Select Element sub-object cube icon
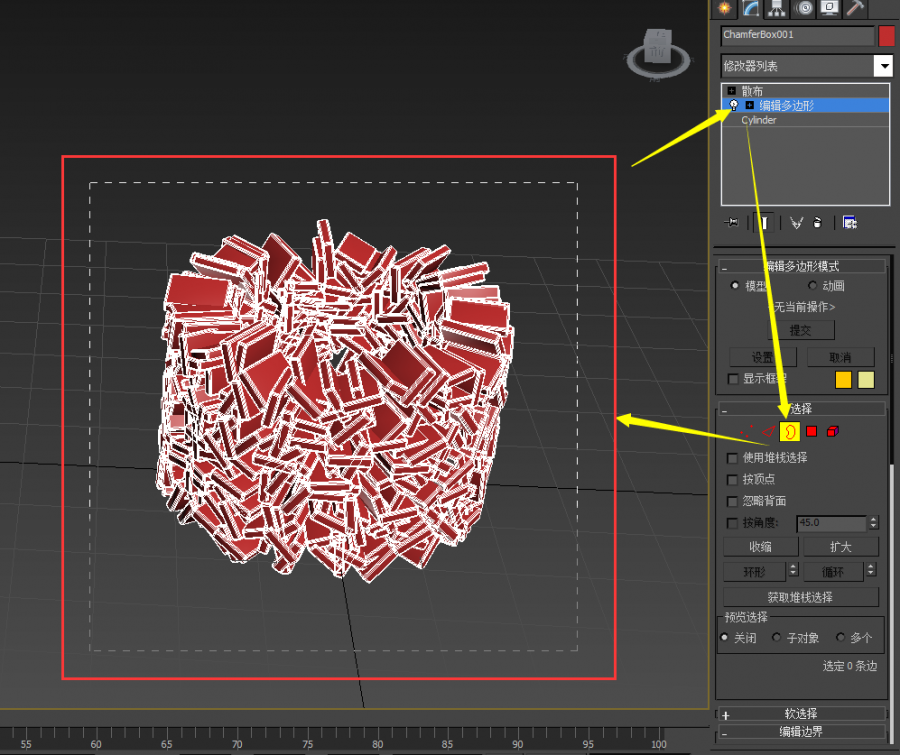 [x=832, y=432]
